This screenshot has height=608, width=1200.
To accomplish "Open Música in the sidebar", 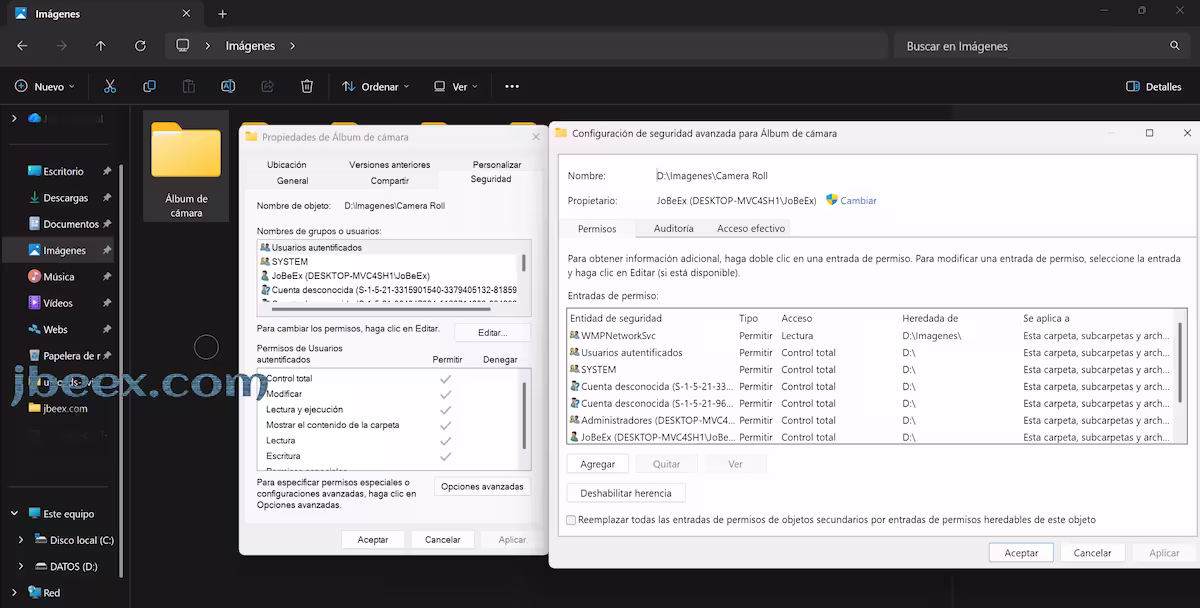I will pyautogui.click(x=58, y=276).
